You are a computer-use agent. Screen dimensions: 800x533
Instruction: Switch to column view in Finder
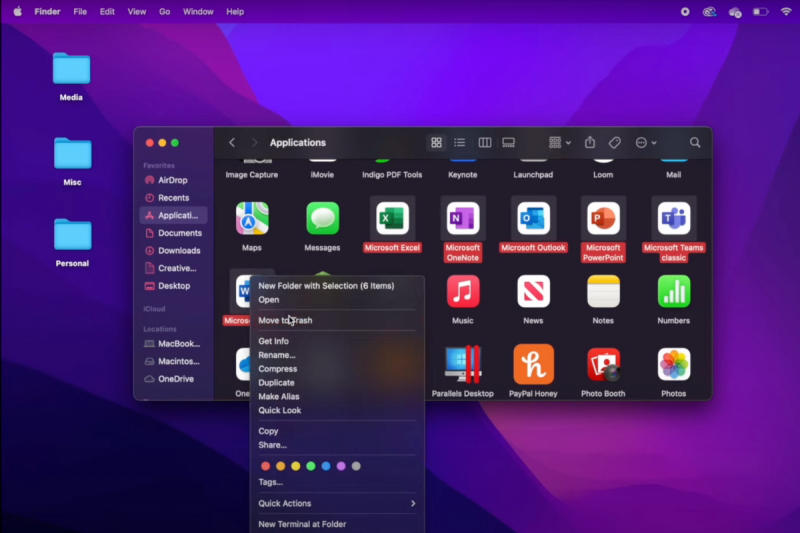tap(484, 143)
